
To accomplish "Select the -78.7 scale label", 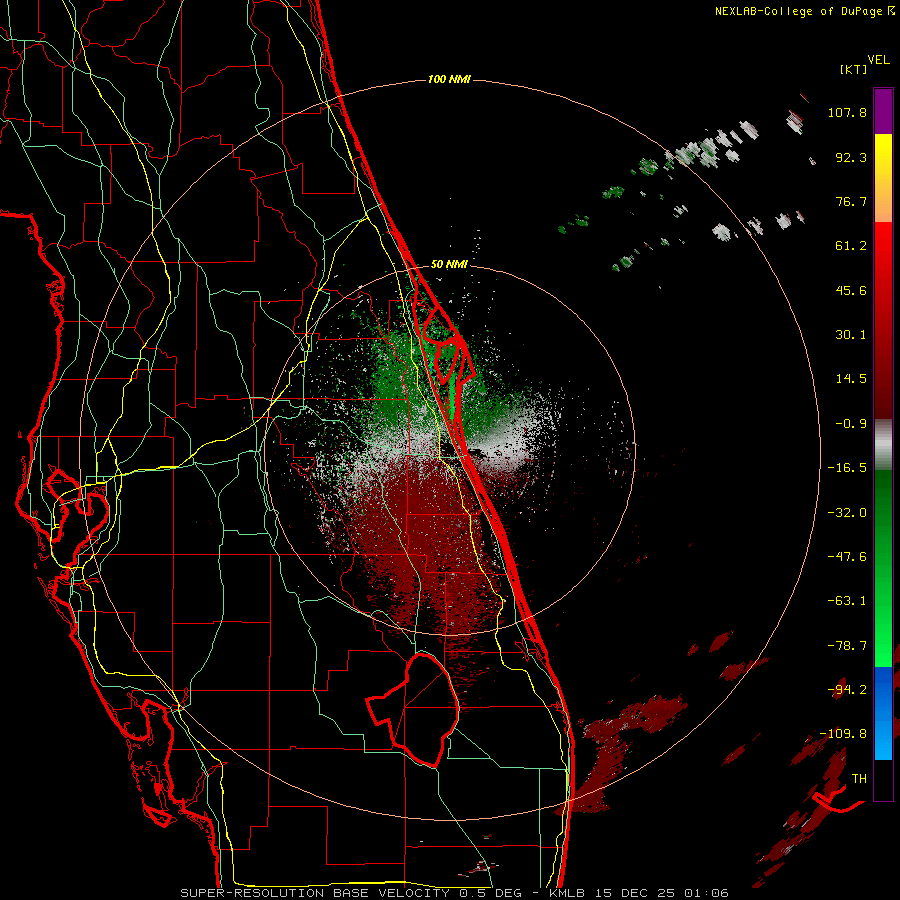I will tap(847, 646).
